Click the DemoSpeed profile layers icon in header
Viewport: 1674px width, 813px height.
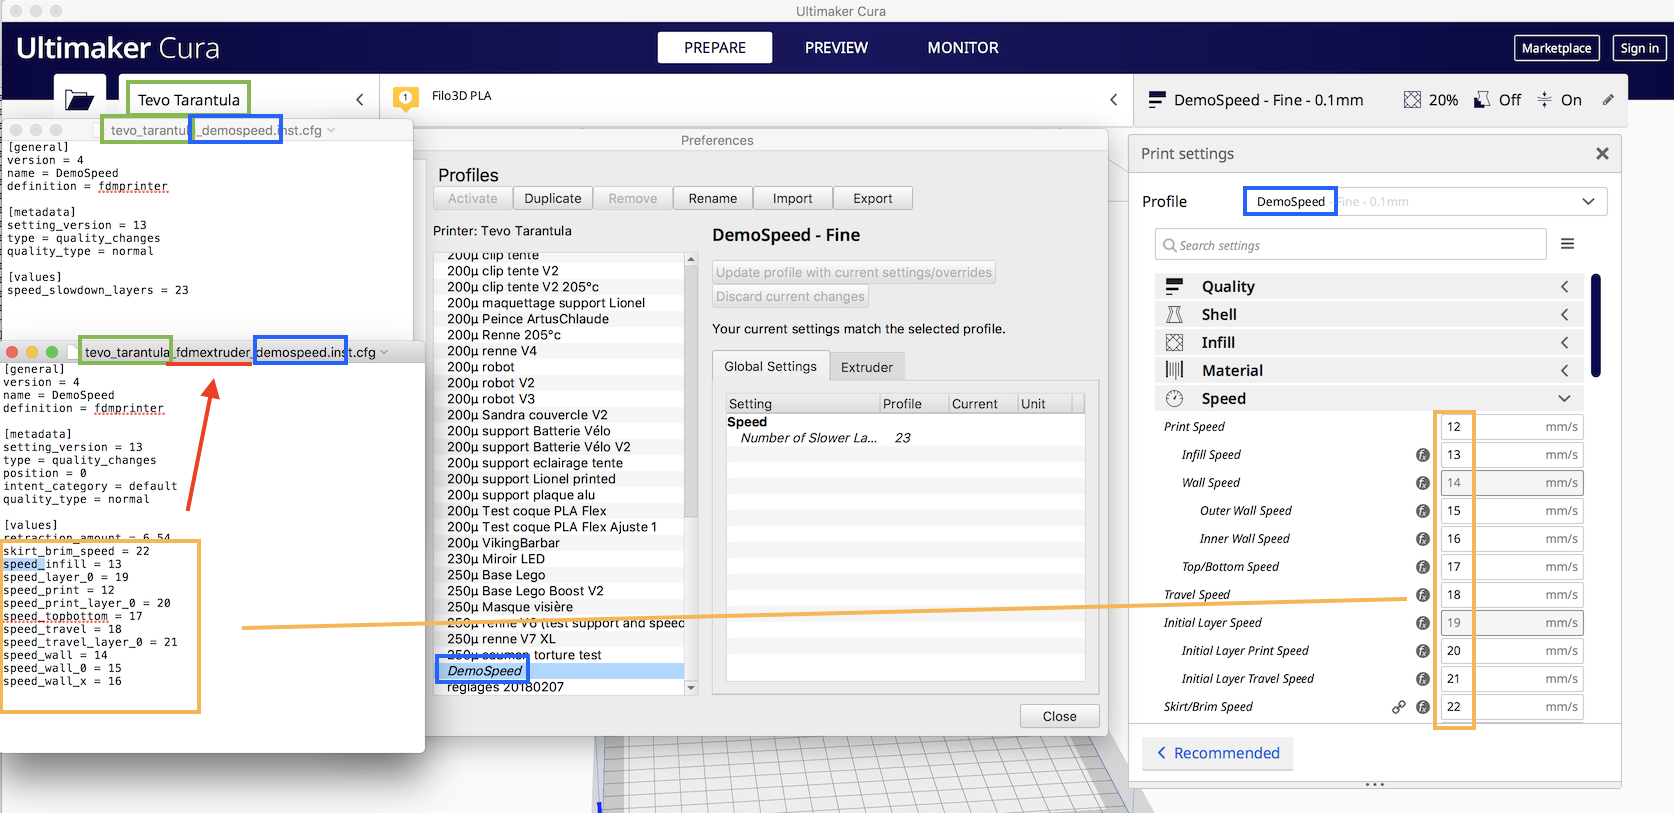(x=1157, y=100)
